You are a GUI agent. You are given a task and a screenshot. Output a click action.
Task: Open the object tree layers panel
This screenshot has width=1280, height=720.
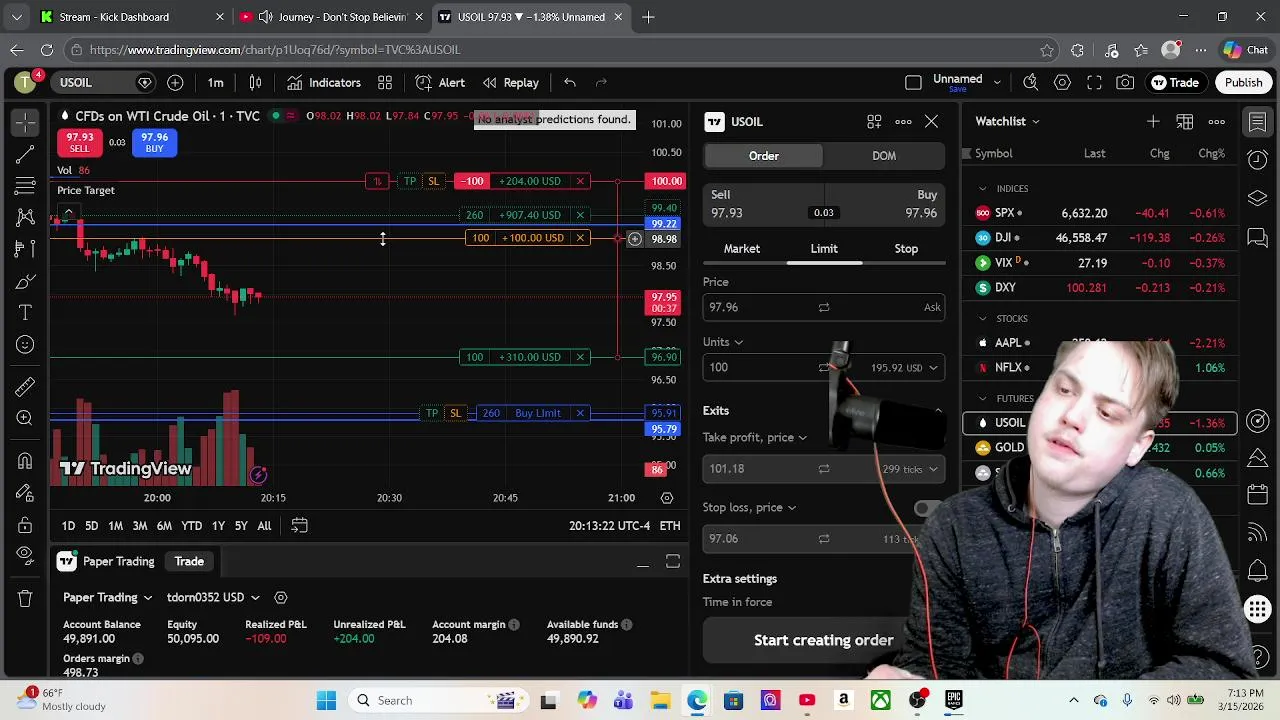[1258, 198]
